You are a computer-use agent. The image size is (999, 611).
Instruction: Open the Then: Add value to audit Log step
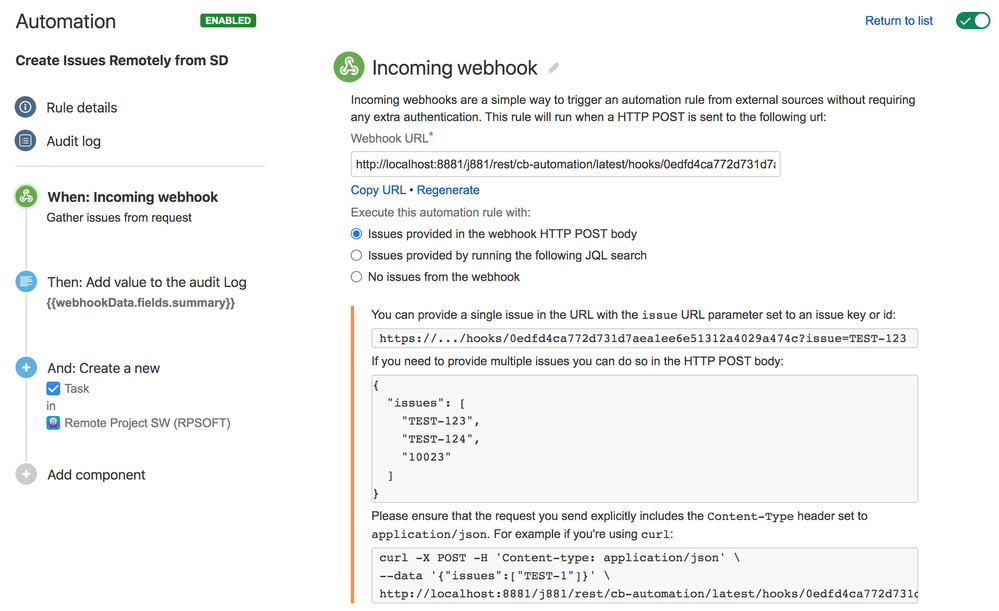click(x=146, y=282)
